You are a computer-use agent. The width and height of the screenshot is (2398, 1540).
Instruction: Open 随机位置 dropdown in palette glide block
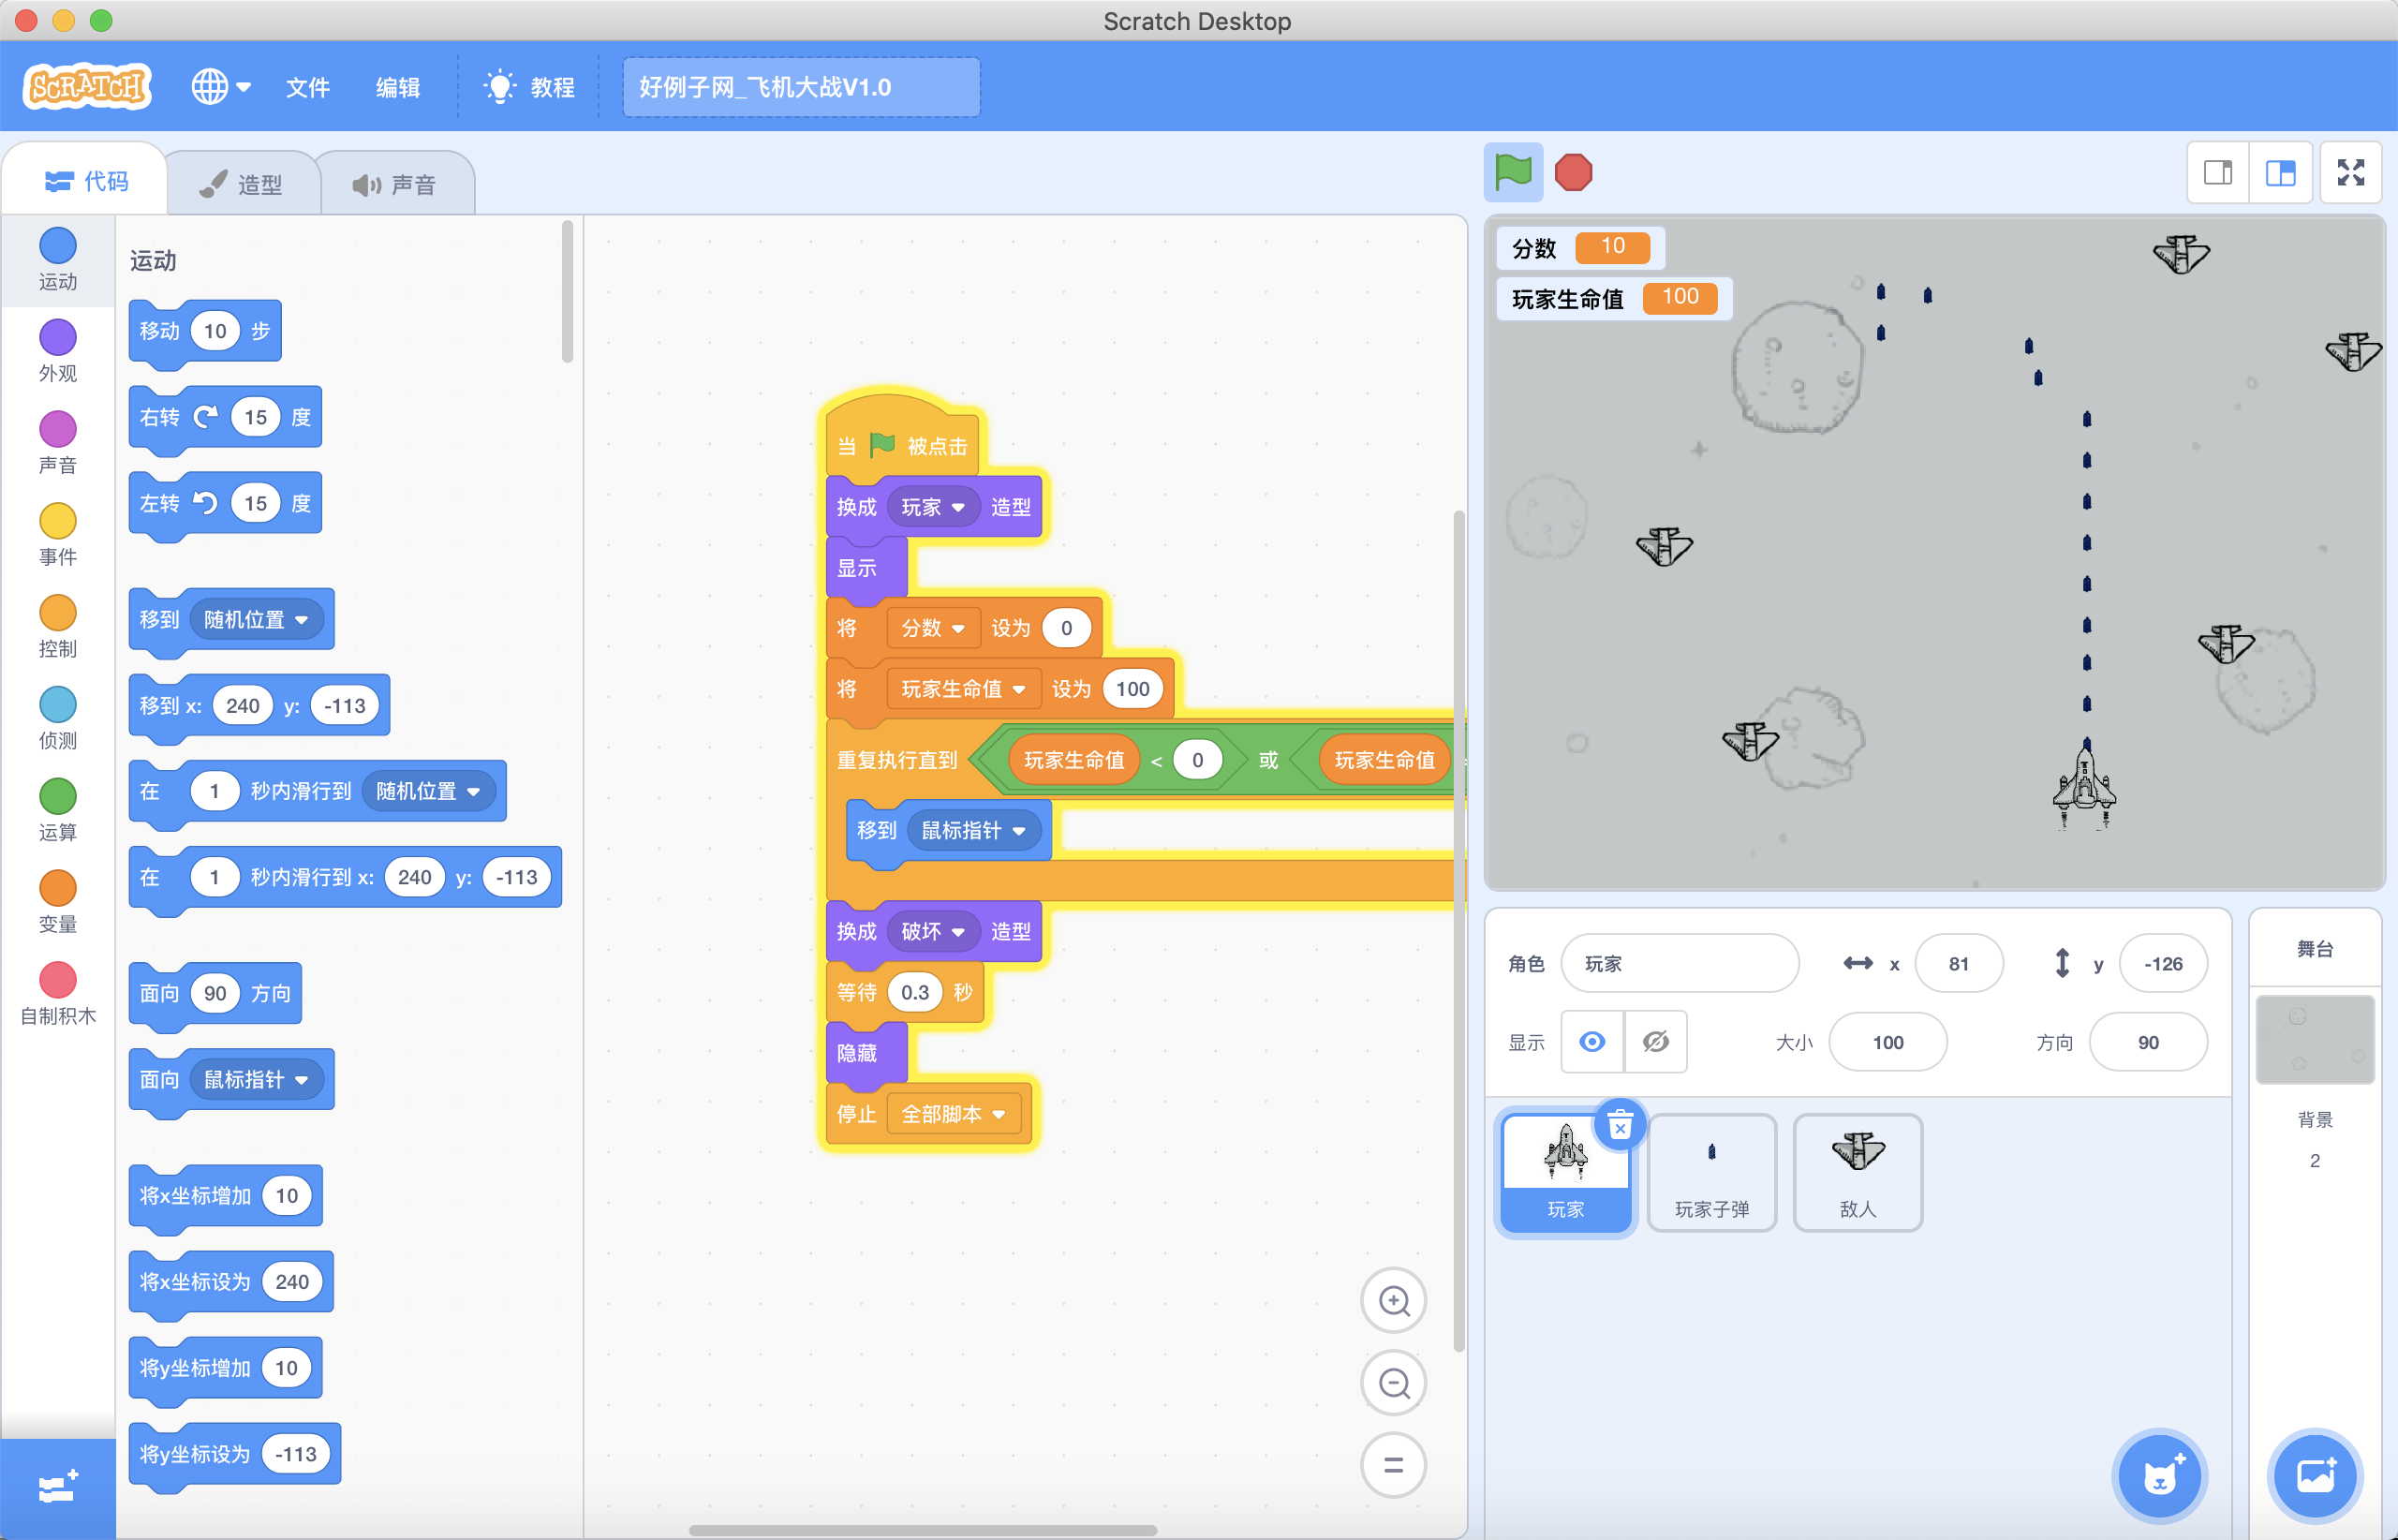pyautogui.click(x=427, y=791)
